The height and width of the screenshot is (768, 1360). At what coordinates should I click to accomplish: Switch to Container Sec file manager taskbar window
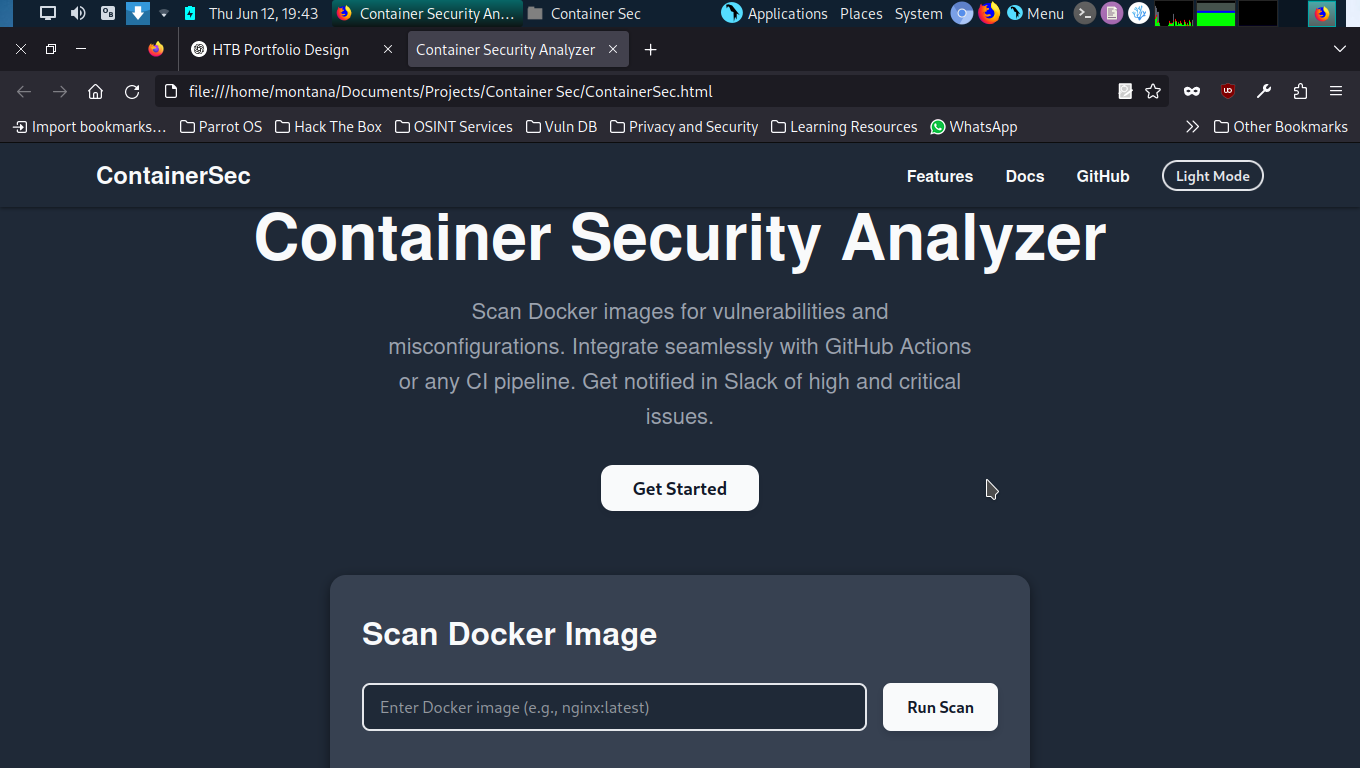tap(585, 13)
